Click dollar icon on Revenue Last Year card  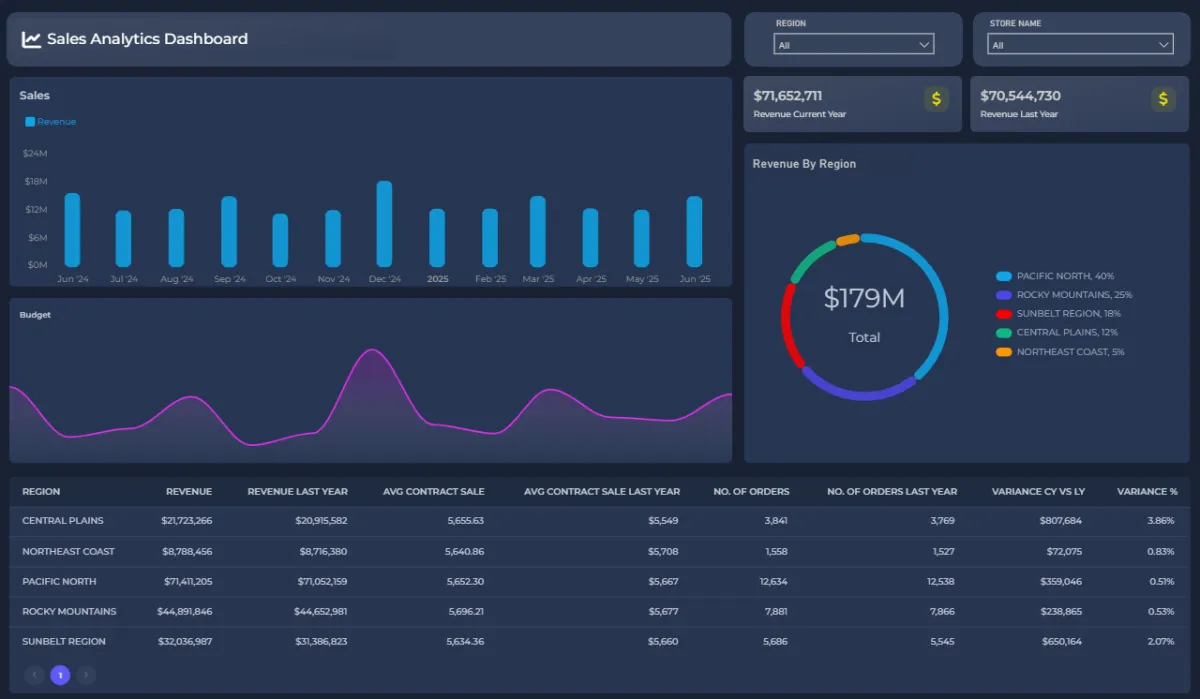[x=1162, y=98]
